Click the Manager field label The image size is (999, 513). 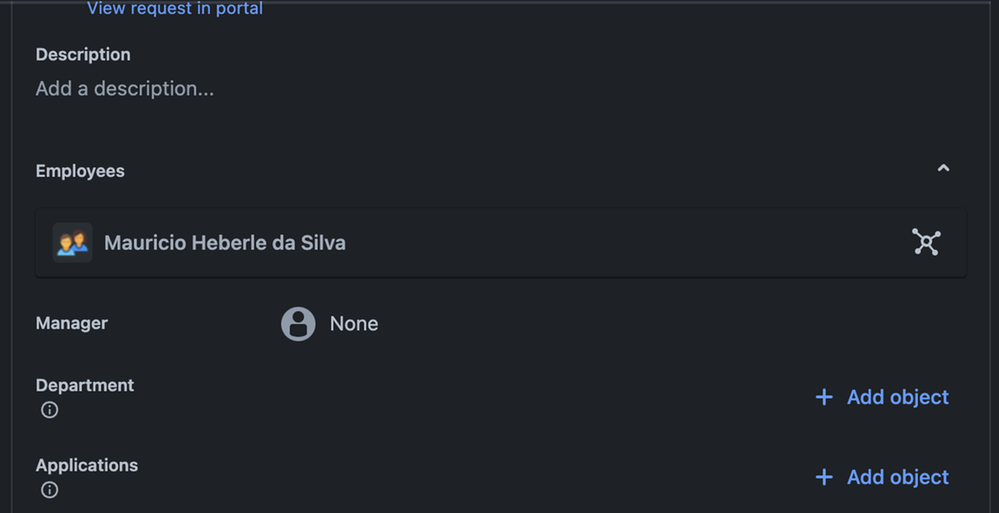click(71, 323)
